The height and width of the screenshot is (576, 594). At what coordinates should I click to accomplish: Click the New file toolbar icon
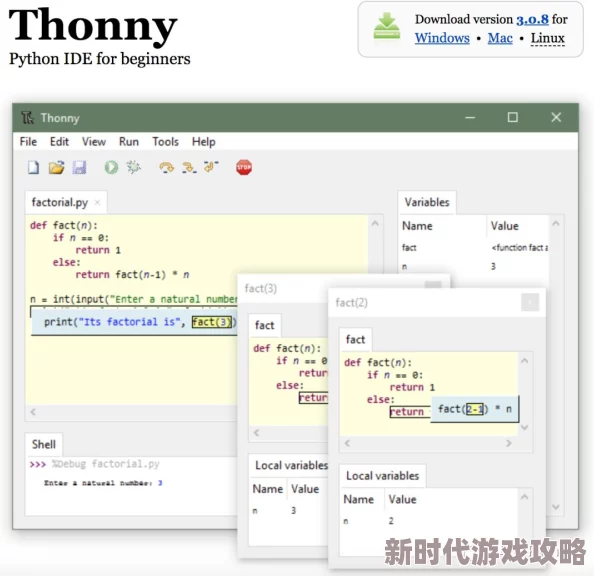(33, 167)
